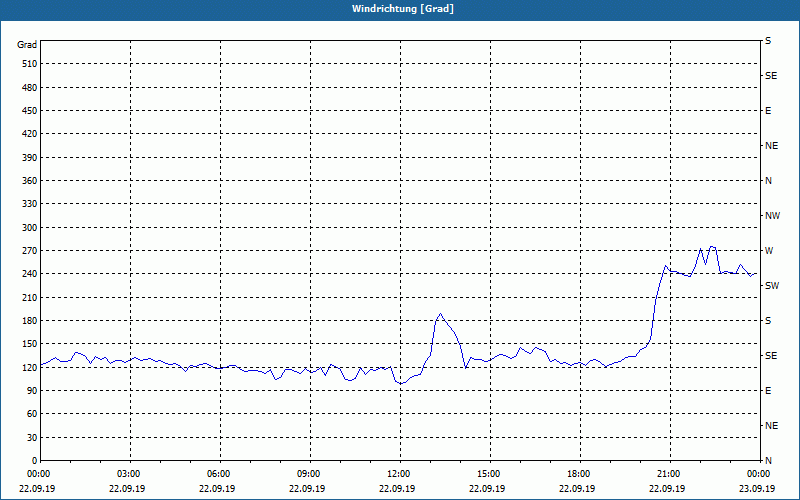Click the 18:00 time axis label
800x500 pixels.
(578, 474)
